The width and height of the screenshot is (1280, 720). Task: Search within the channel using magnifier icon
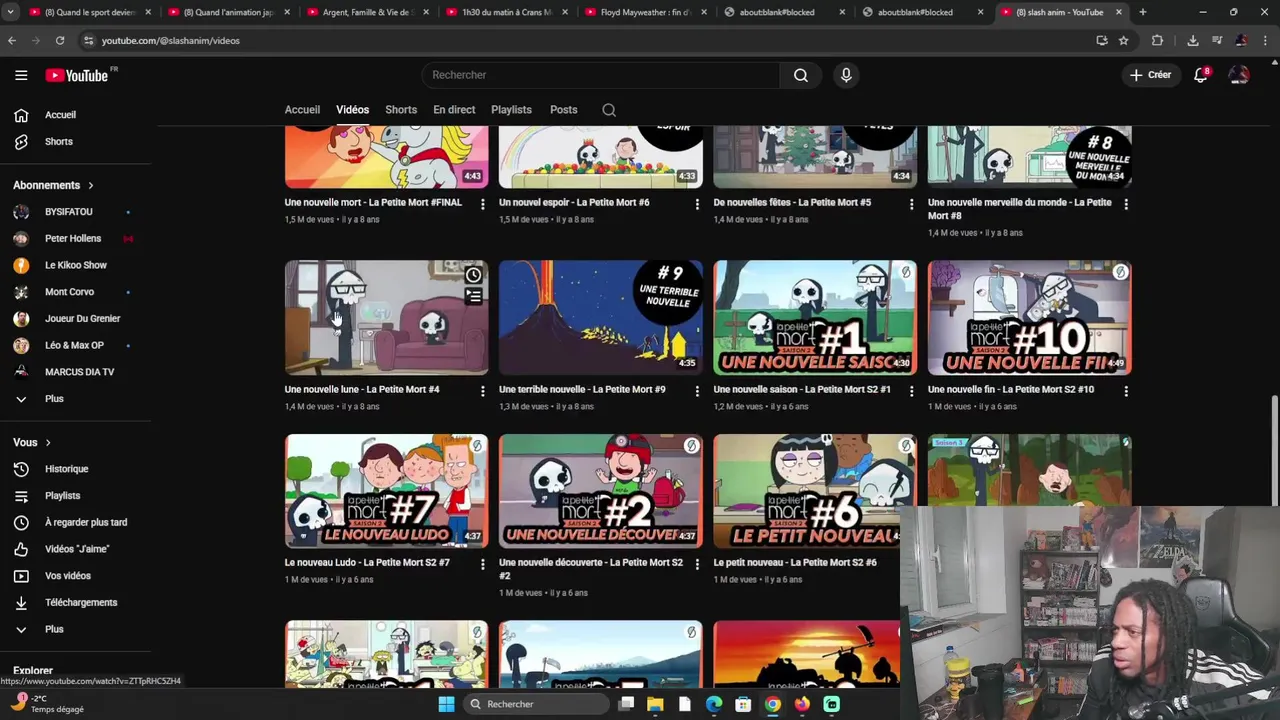[609, 110]
